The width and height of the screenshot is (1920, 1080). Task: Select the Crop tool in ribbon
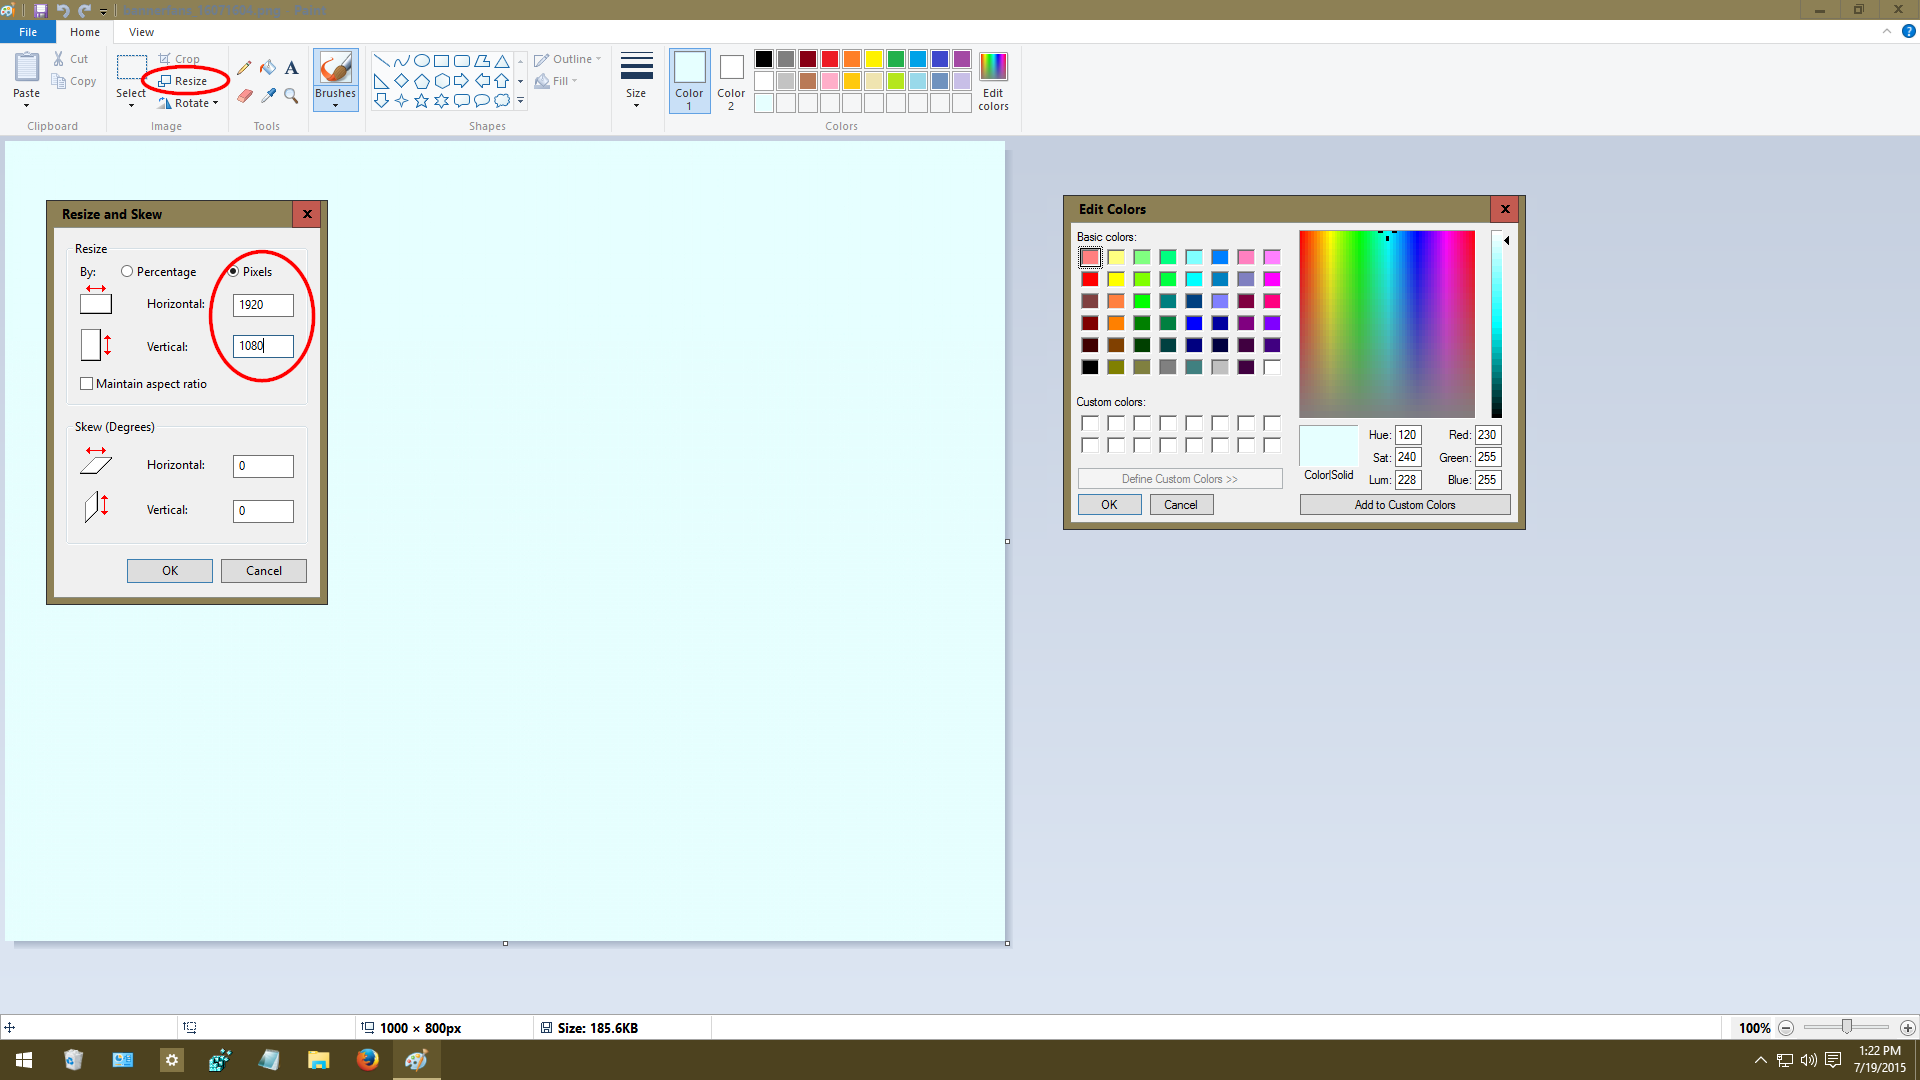pyautogui.click(x=181, y=58)
